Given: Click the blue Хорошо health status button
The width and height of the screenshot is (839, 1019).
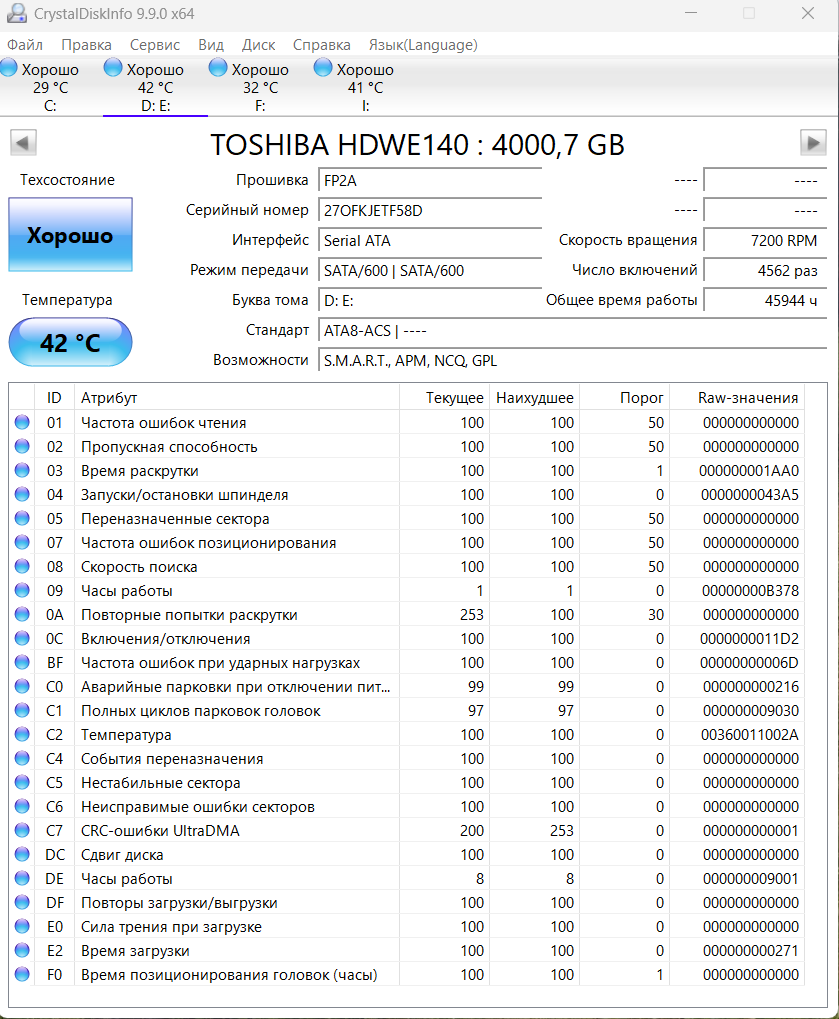Looking at the screenshot, I should (70, 235).
